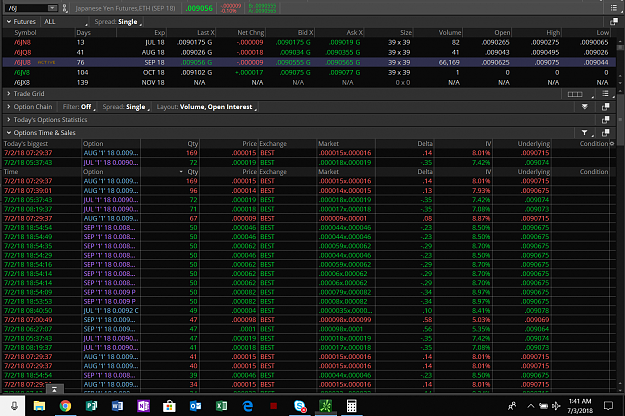This screenshot has width=625, height=416.
Task: Open Microsoft Edge from the taskbar
Action: point(248,406)
